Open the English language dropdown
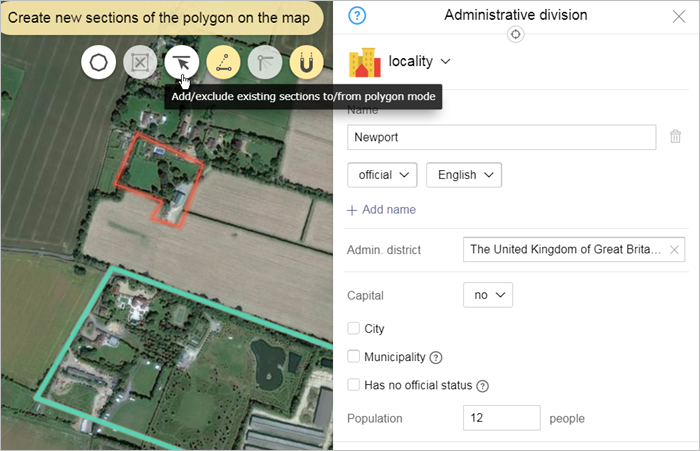Image resolution: width=700 pixels, height=451 pixels. click(x=463, y=175)
